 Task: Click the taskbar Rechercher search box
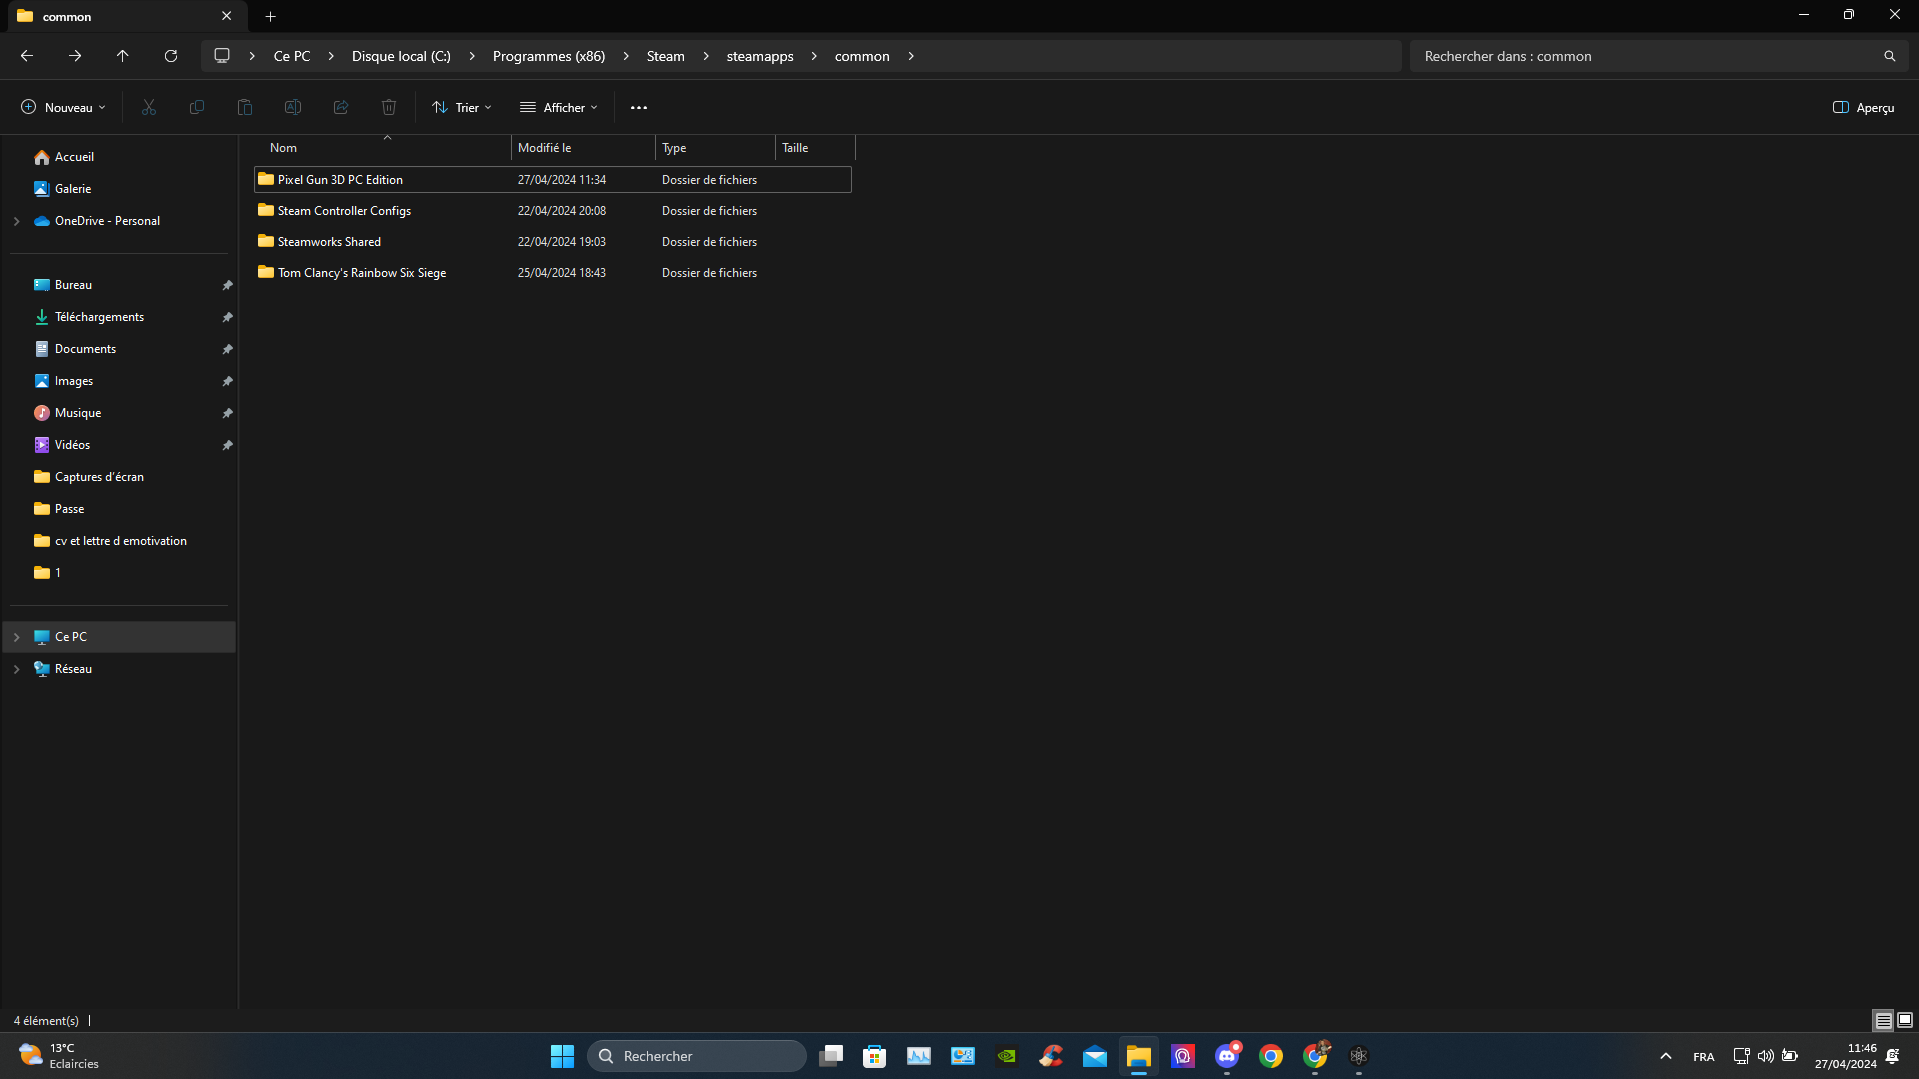(x=697, y=1056)
